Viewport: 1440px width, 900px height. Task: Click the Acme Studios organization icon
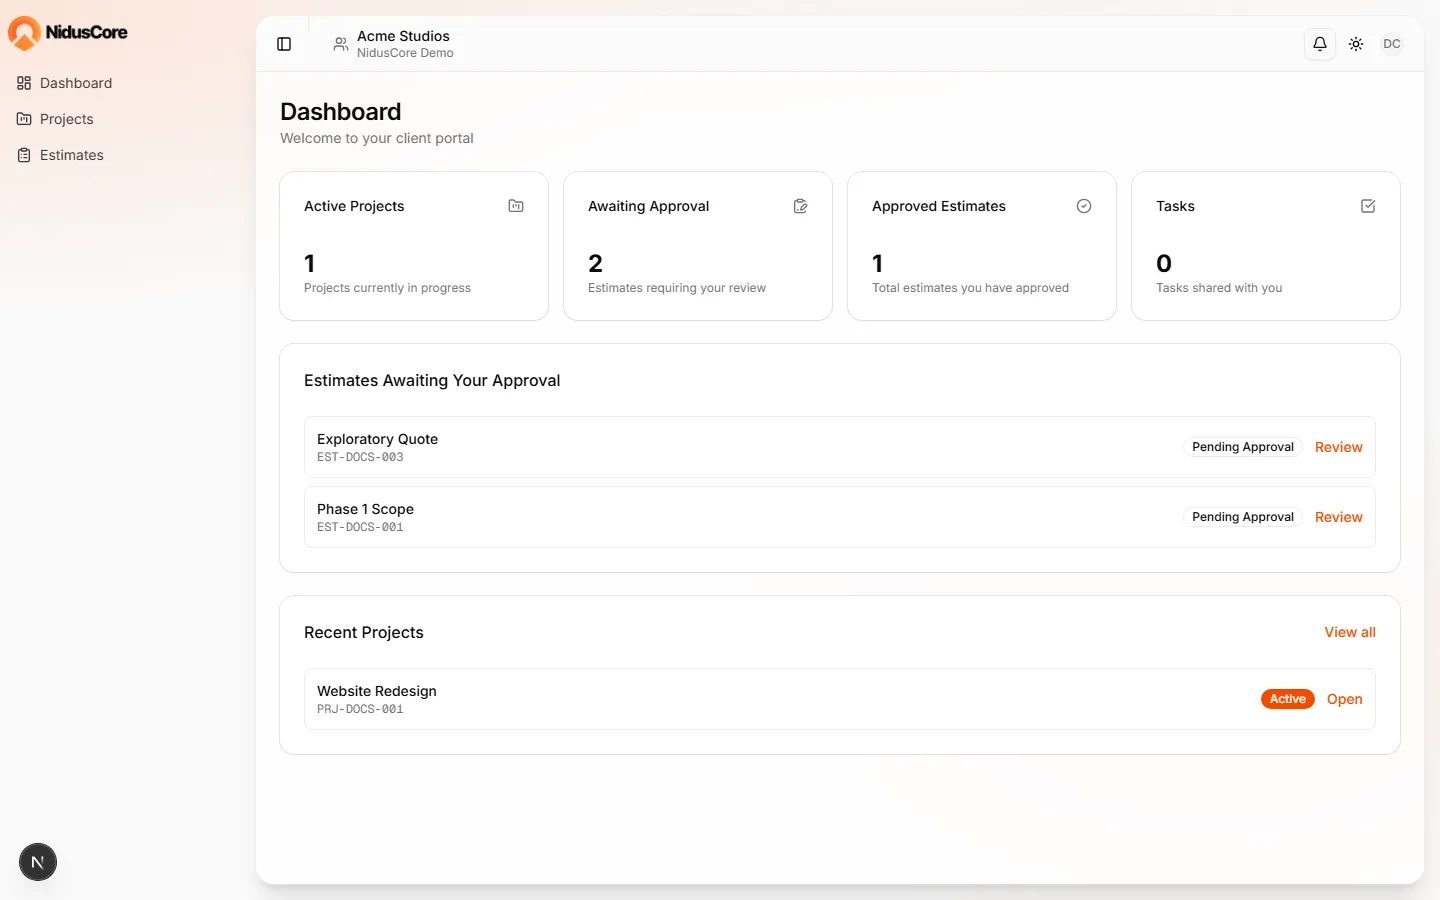[x=341, y=44]
